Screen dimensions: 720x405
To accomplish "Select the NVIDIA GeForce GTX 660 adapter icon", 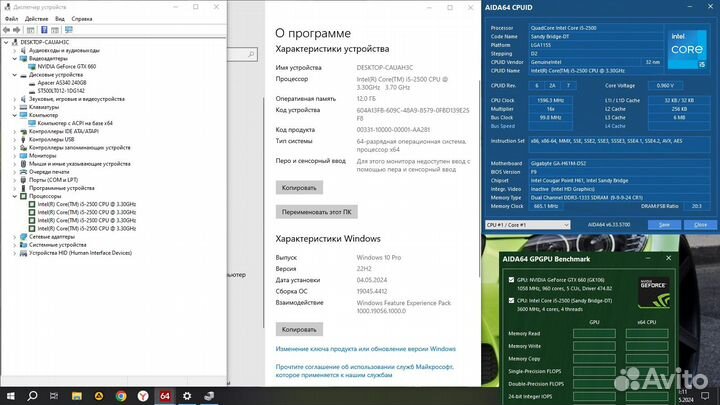I will point(32,67).
